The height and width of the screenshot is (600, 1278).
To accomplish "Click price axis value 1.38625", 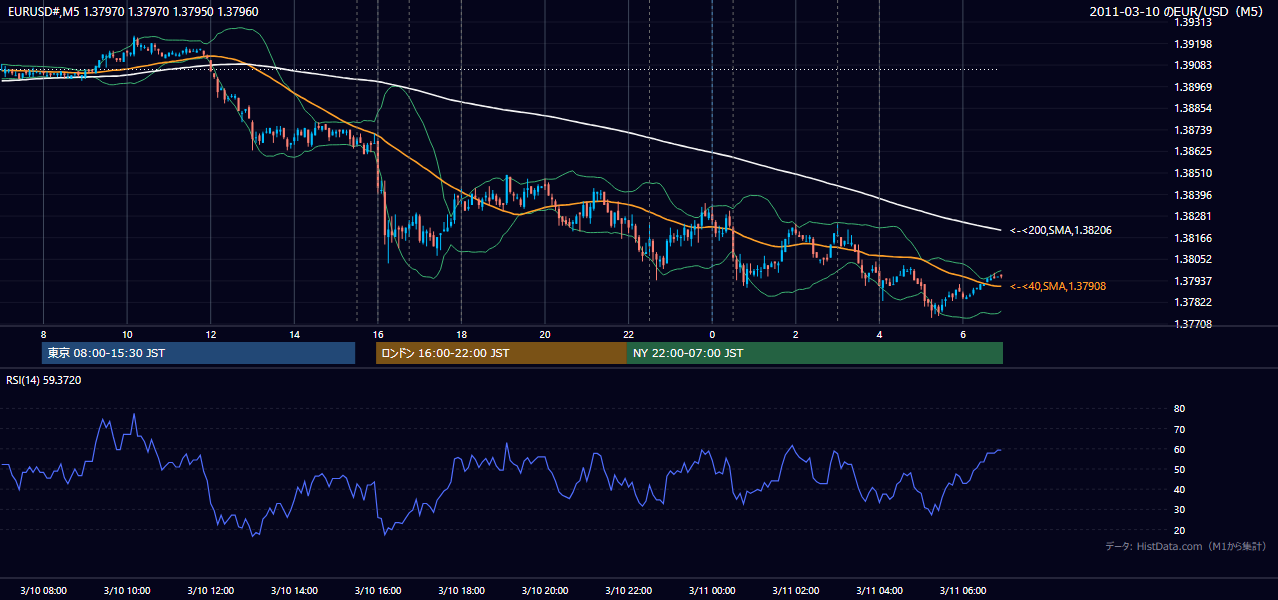I will click(1193, 151).
